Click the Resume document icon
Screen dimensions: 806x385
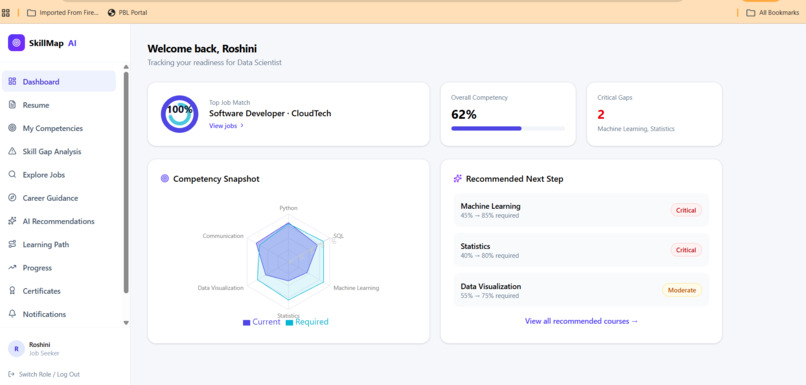(x=12, y=105)
